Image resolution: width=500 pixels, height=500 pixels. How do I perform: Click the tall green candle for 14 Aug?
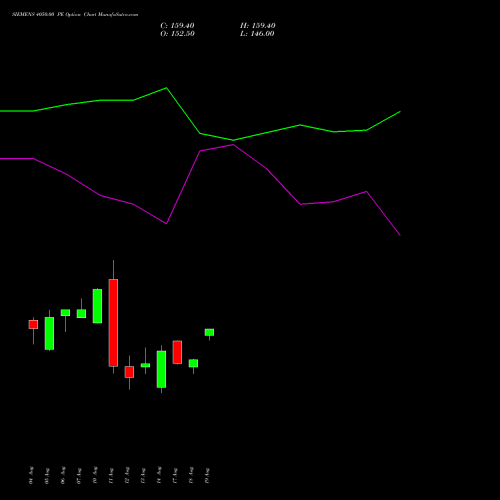coord(161,369)
